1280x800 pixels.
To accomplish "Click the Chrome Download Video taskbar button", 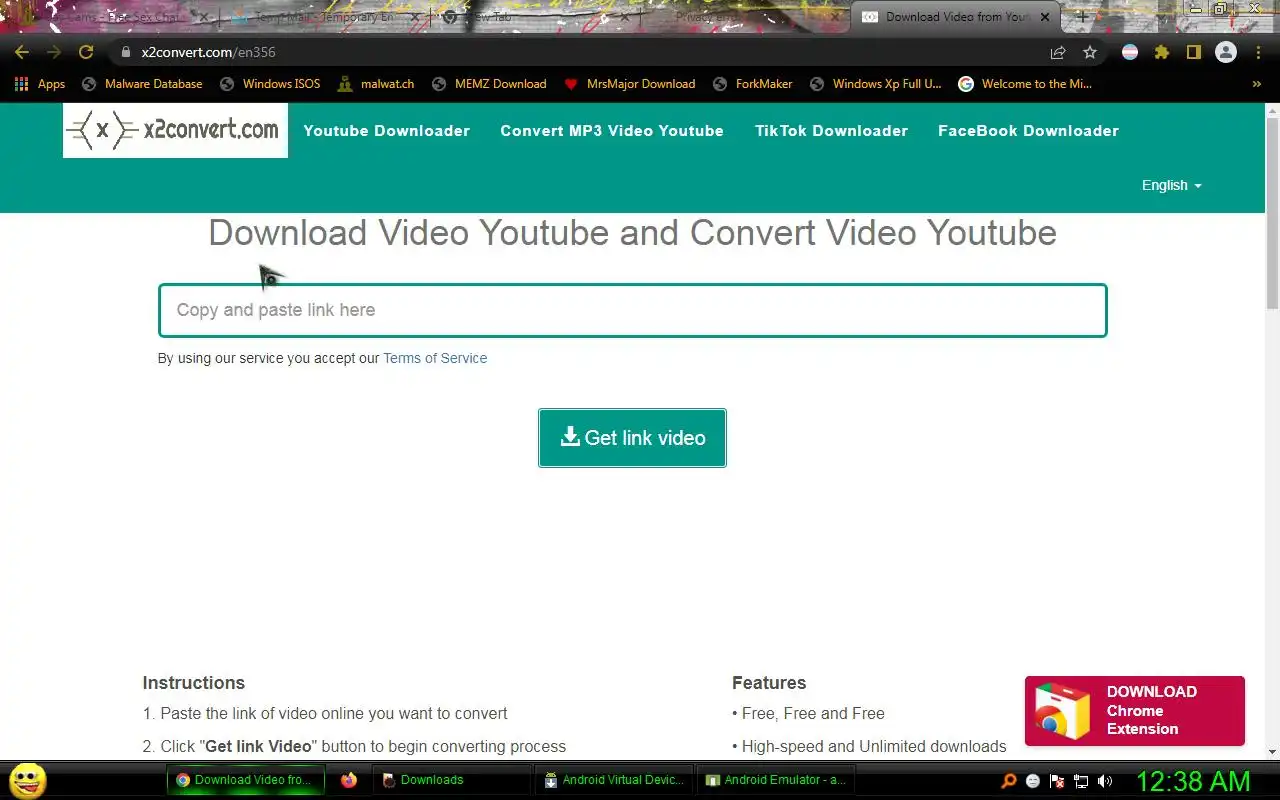I will pyautogui.click(x=244, y=780).
